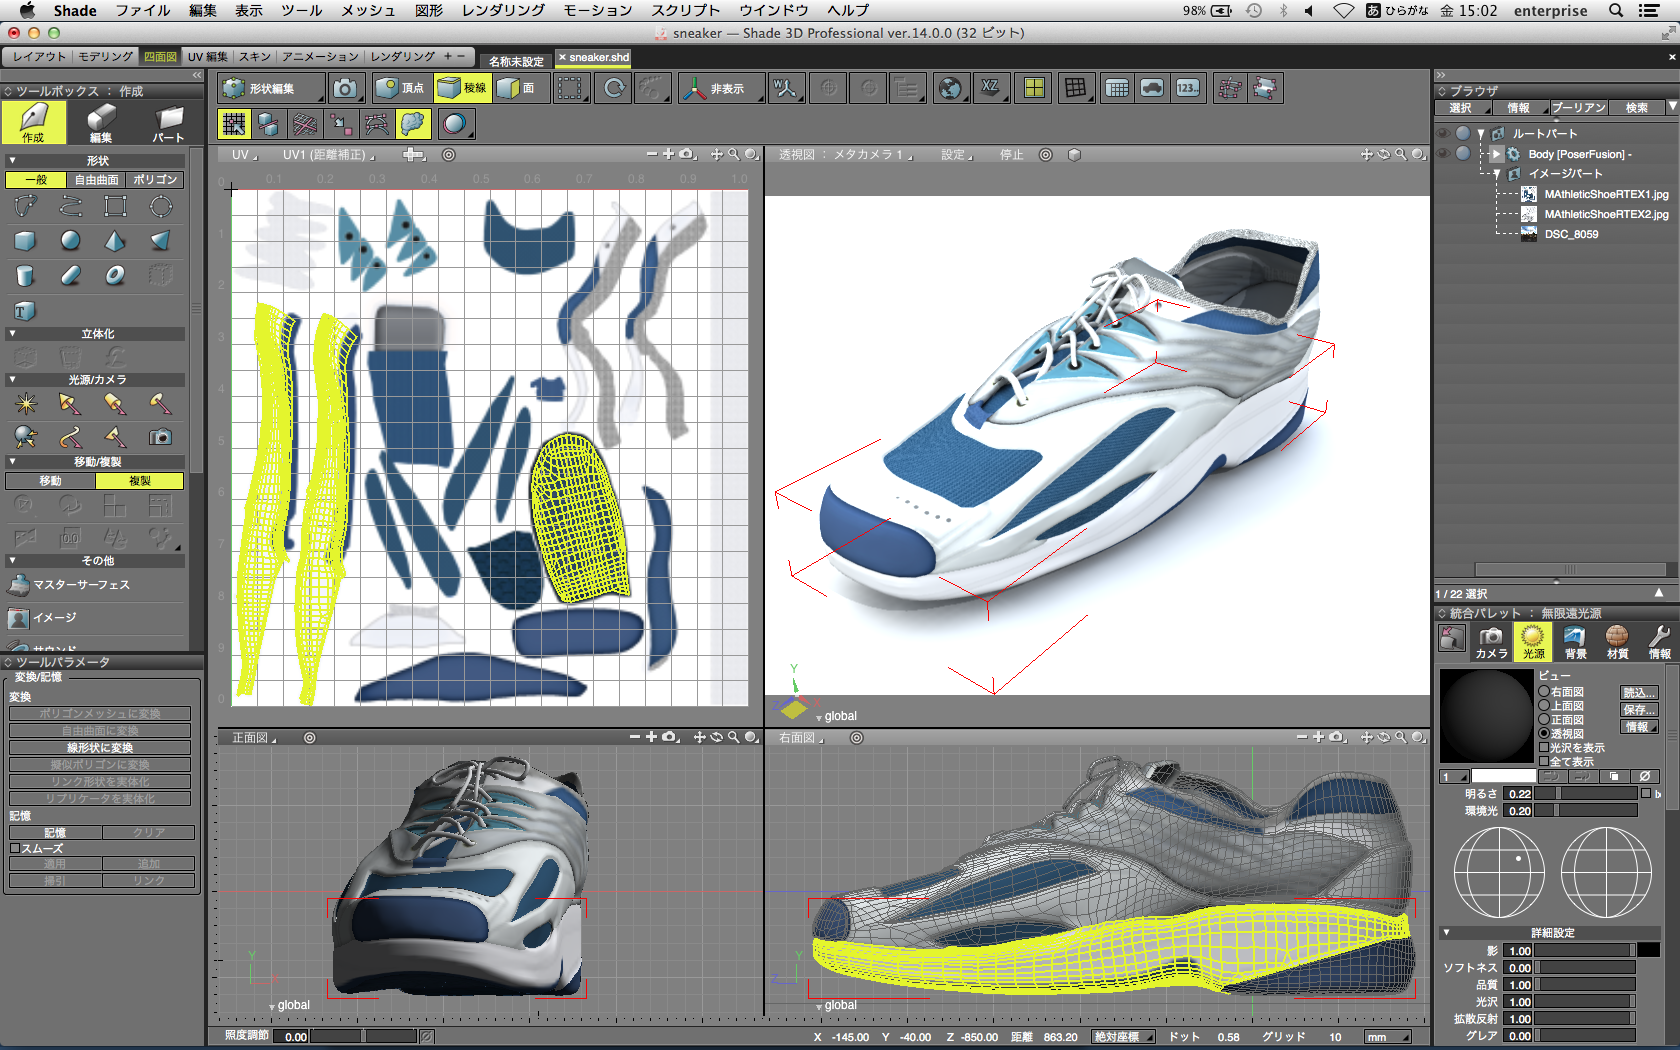Click the point light (sun star) tool

25,404
